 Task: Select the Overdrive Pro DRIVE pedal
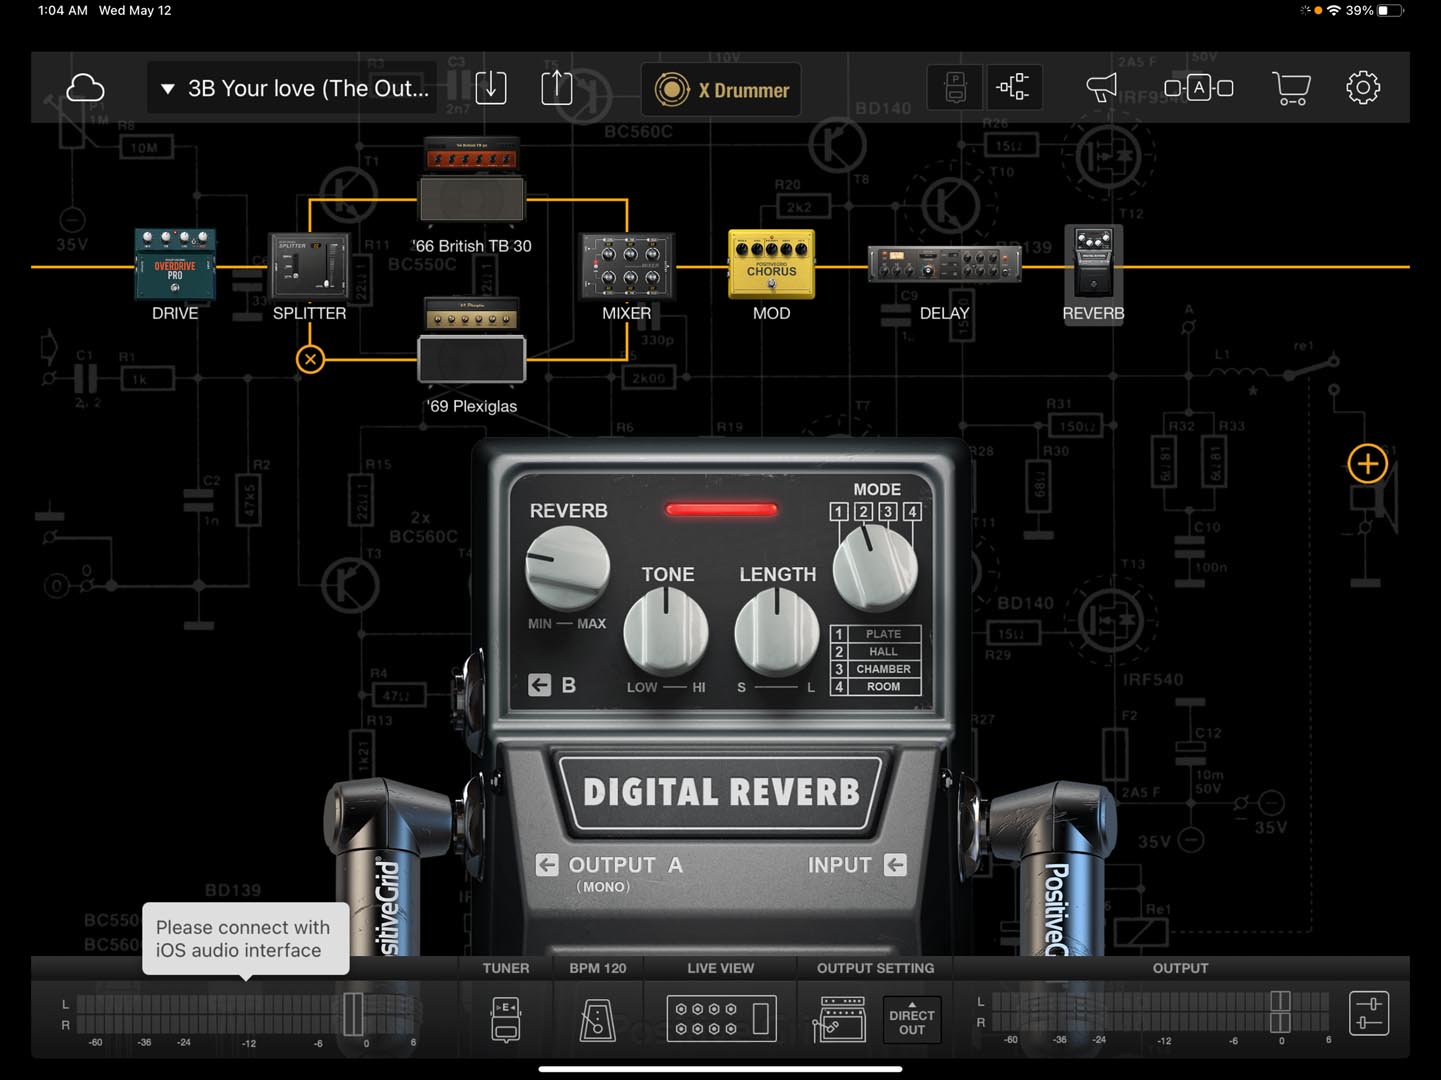click(x=175, y=264)
